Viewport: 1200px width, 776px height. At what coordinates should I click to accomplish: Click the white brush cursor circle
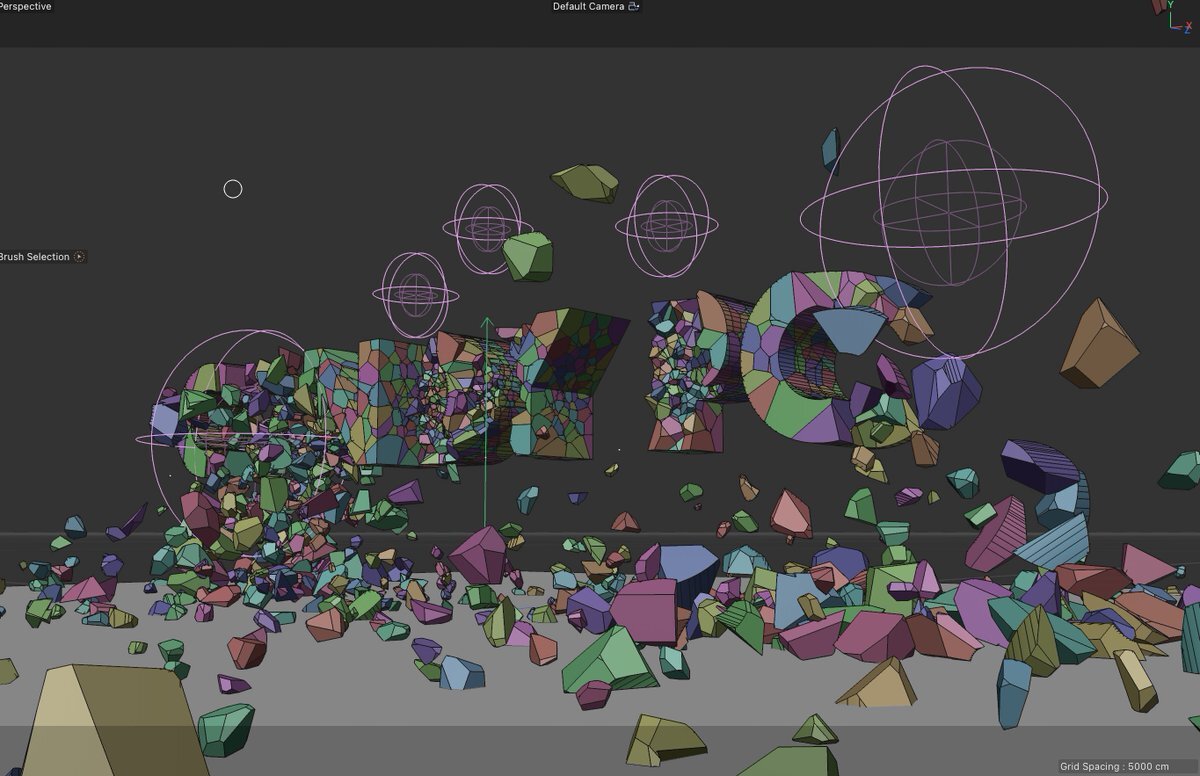(x=233, y=189)
